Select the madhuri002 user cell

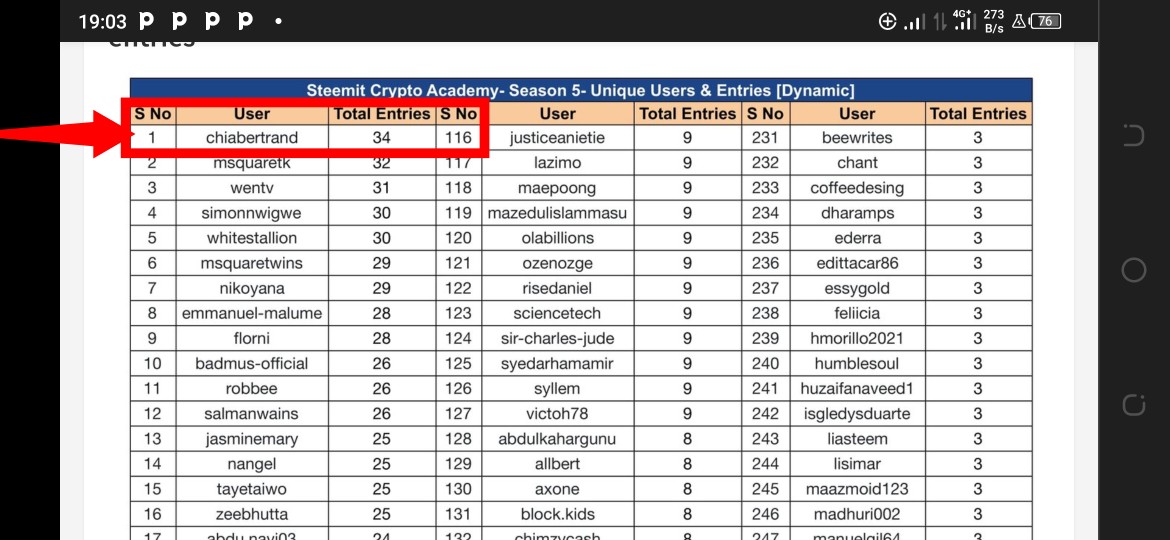point(857,515)
